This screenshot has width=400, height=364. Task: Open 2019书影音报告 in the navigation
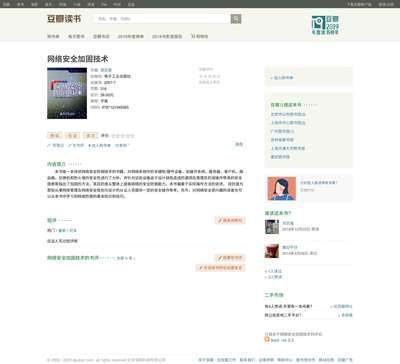[x=167, y=36]
